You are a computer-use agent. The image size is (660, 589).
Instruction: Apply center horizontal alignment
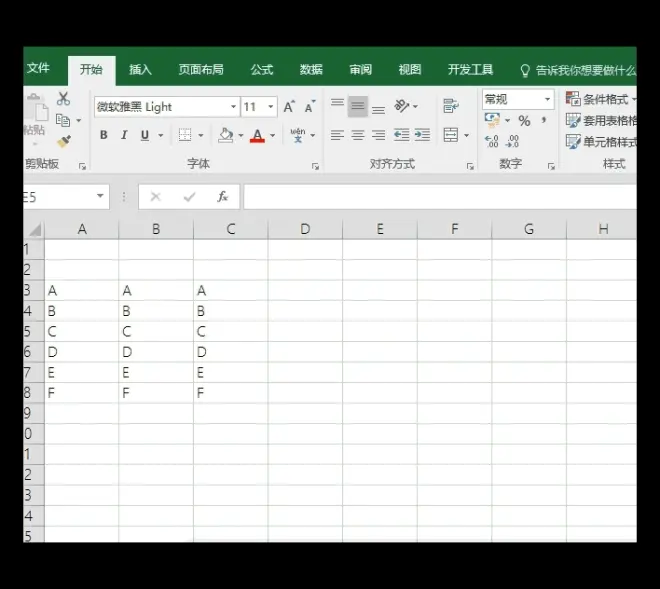[357, 135]
